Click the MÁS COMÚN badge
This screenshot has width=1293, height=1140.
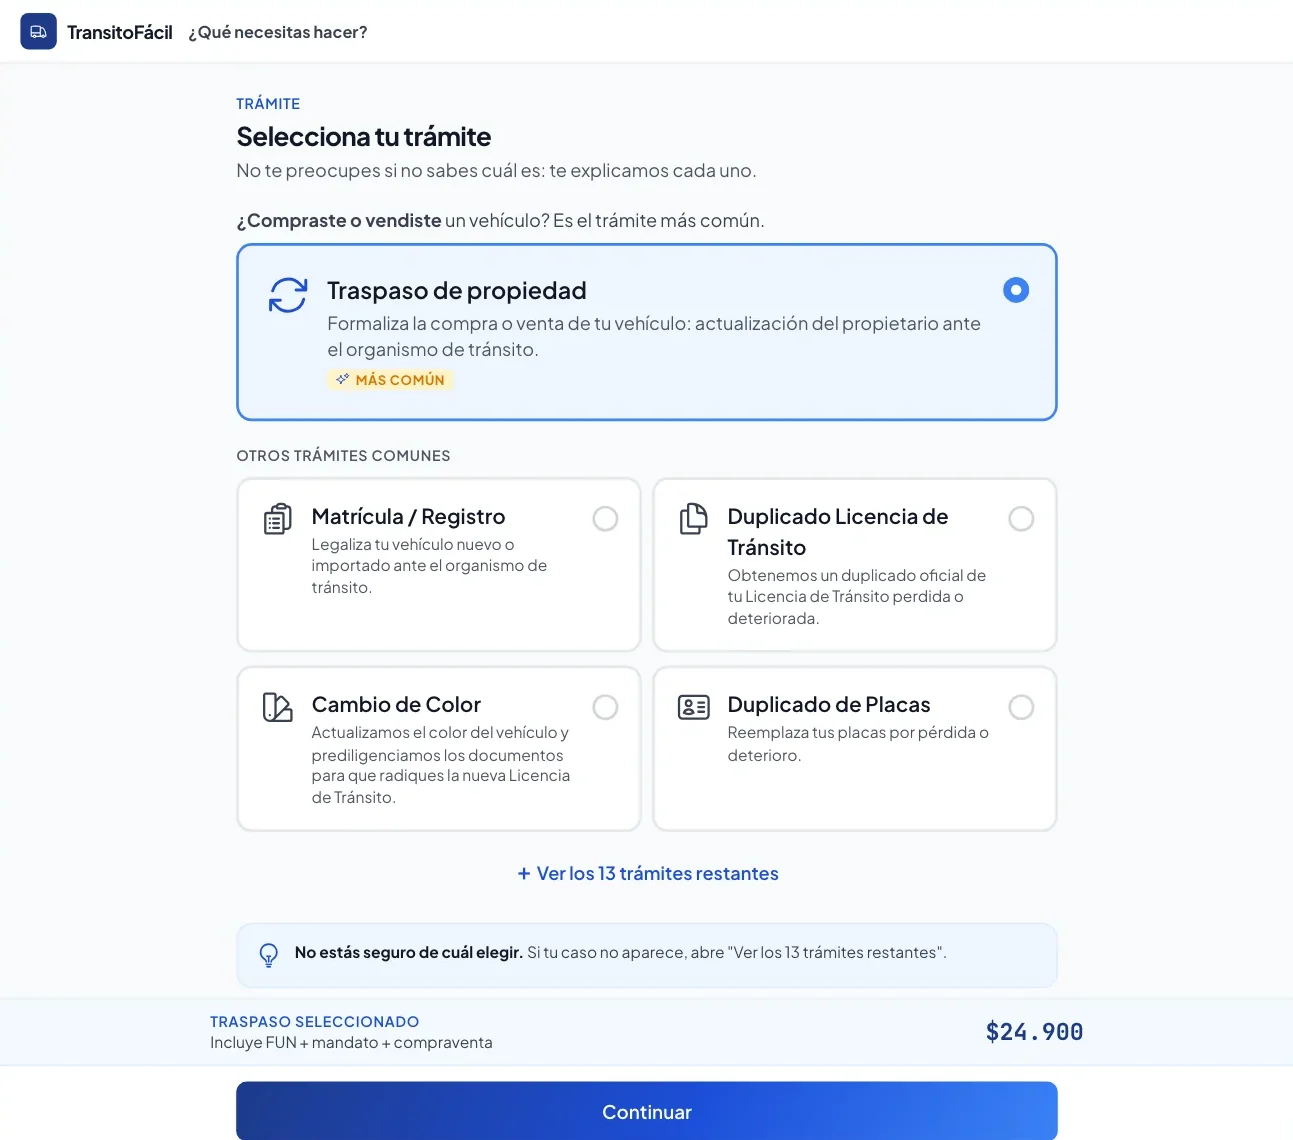(390, 380)
